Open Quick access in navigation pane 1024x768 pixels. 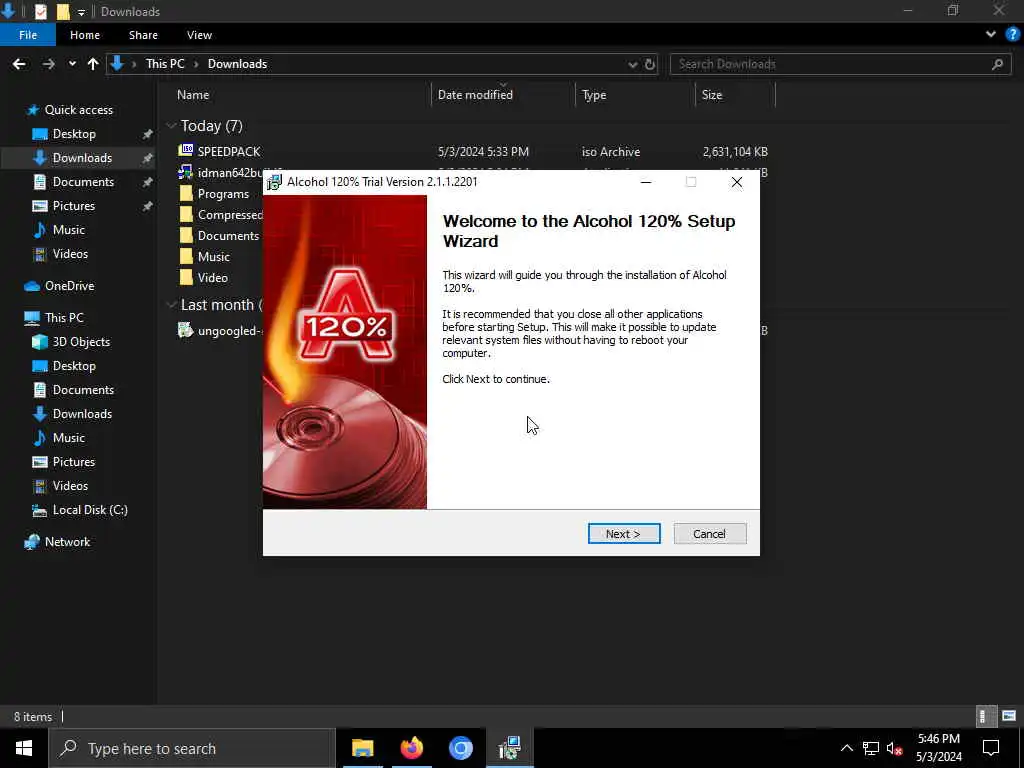tap(78, 110)
